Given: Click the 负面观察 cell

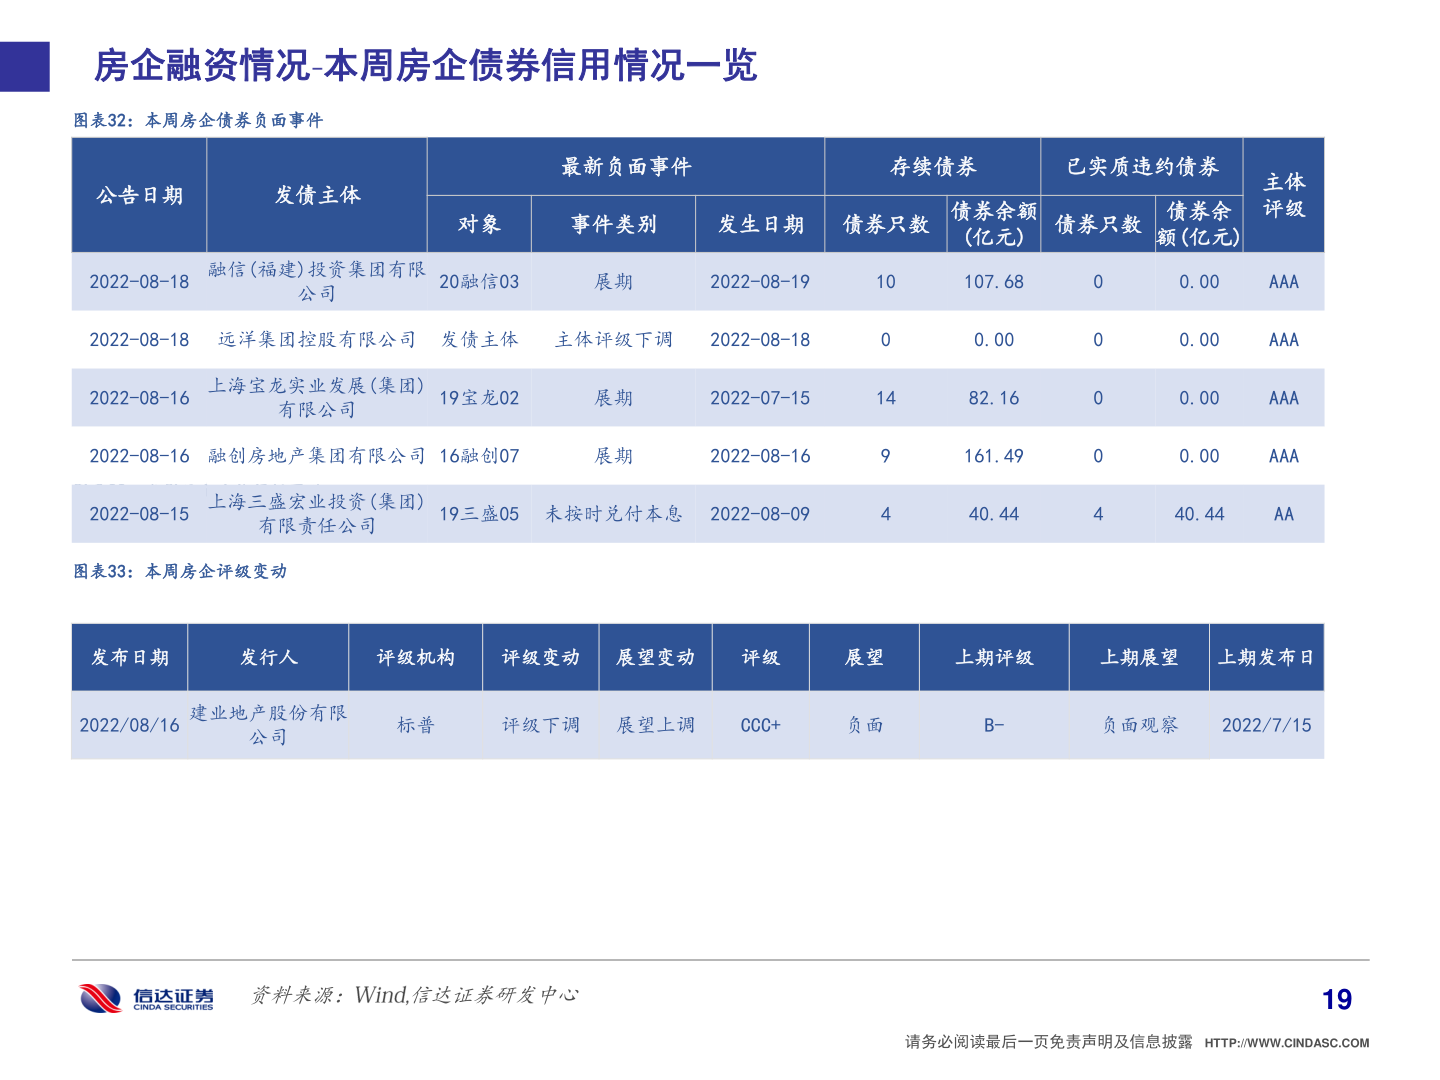Looking at the screenshot, I should tap(1139, 725).
